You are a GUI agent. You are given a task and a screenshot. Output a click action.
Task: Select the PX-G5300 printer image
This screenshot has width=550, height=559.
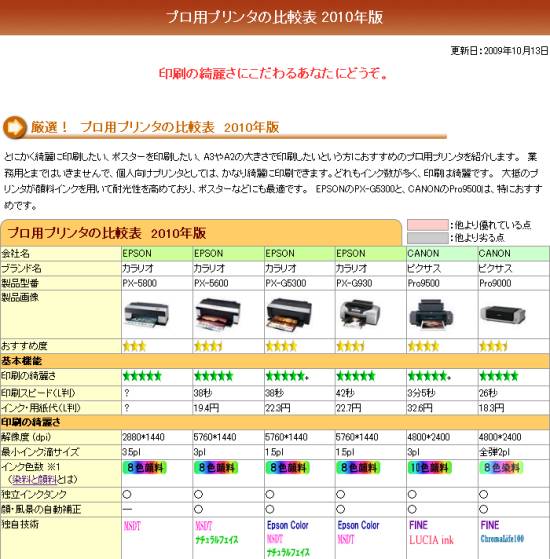(289, 314)
